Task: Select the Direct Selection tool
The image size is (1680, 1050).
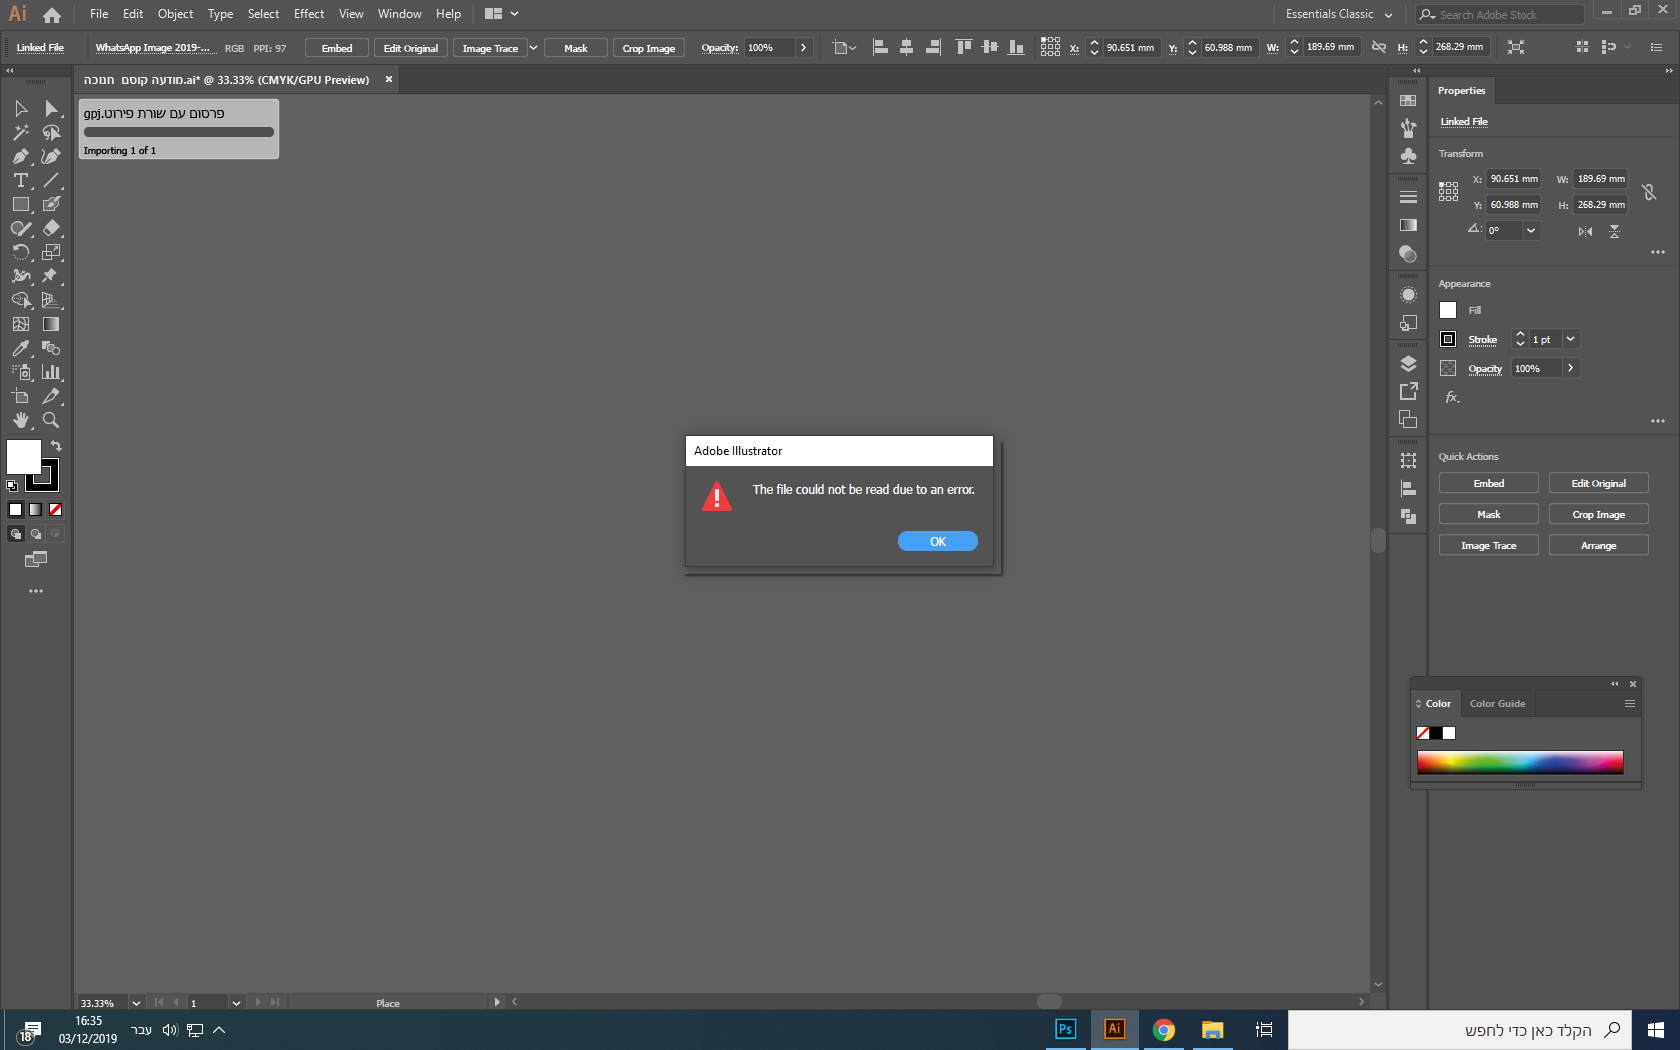Action: (x=51, y=108)
